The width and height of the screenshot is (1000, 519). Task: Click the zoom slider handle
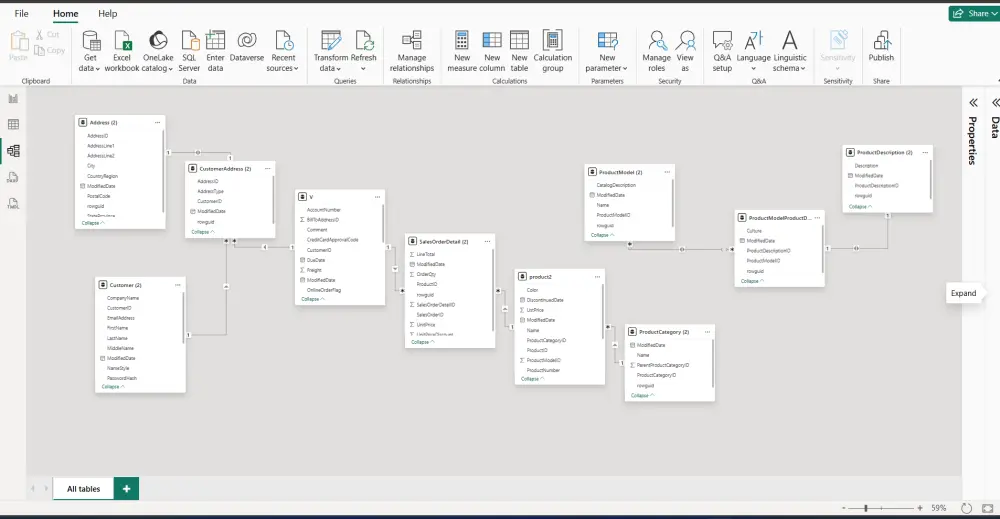click(x=865, y=508)
